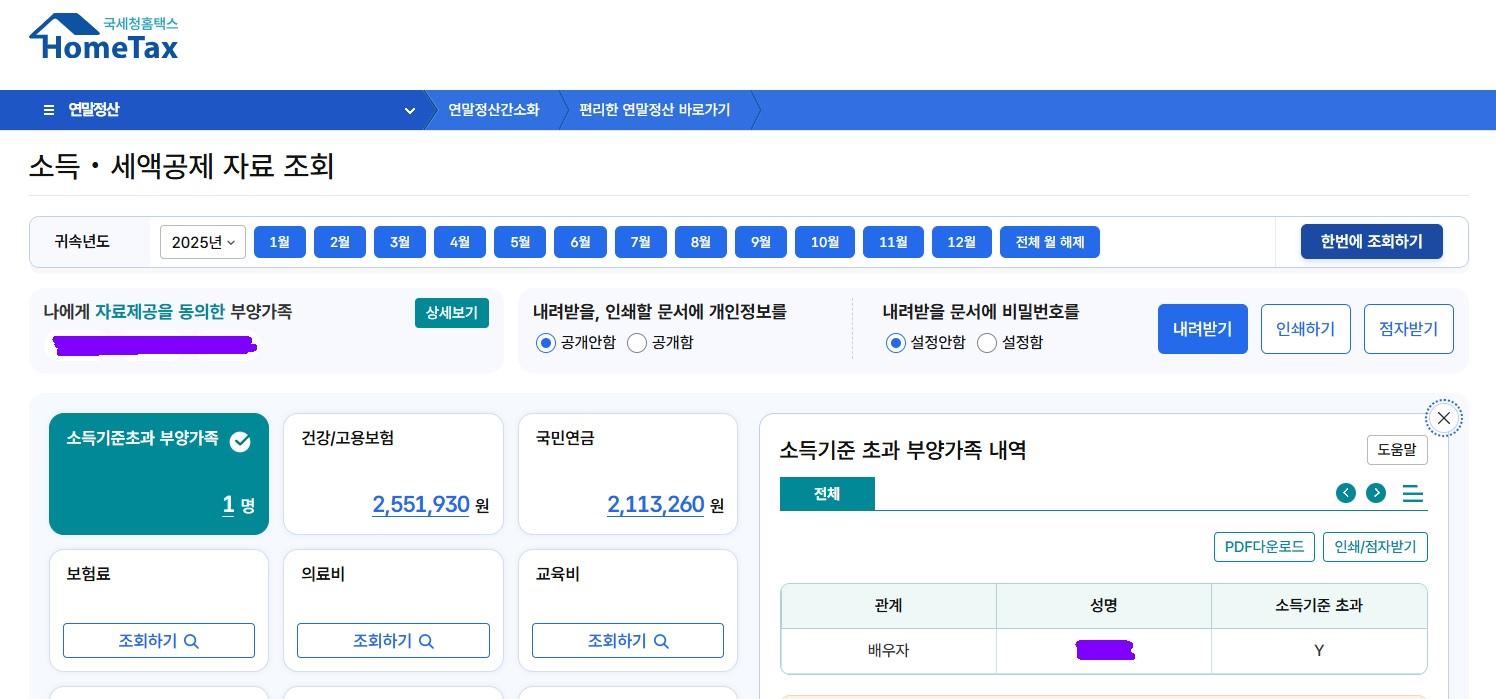Screen dimensions: 1496x699
Task: Select the 7월 month filter
Action: [641, 242]
